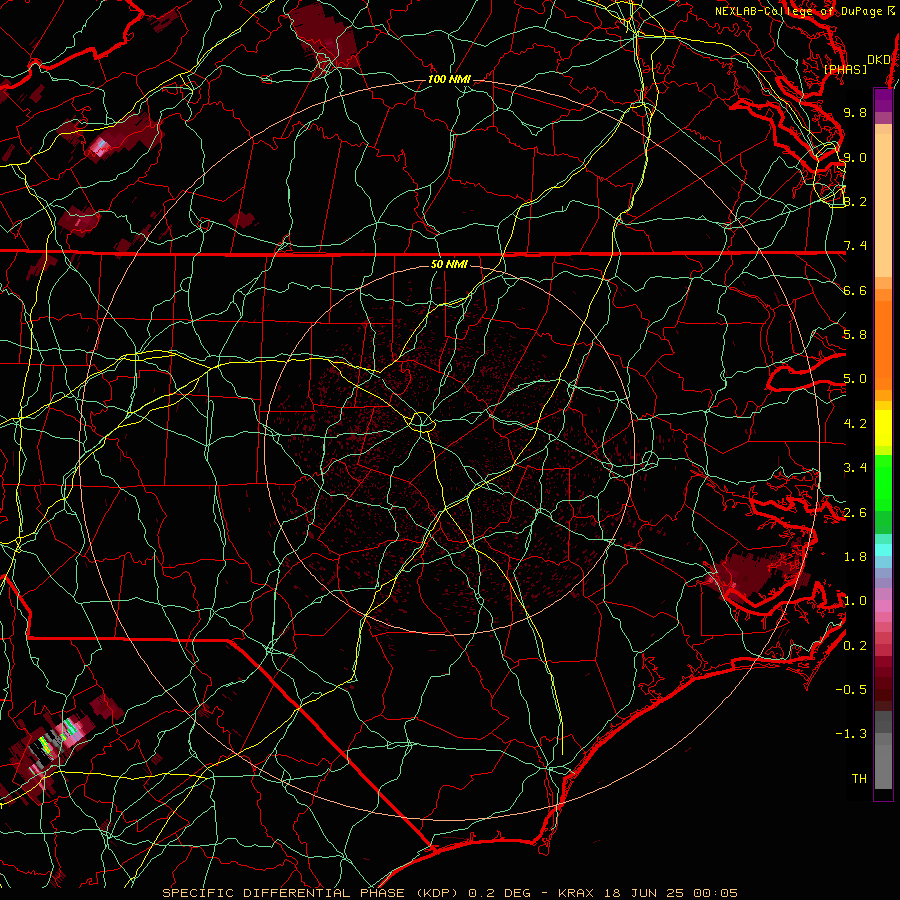Click the 4.2 value on the color scale
This screenshot has height=900, width=900.
[x=855, y=424]
